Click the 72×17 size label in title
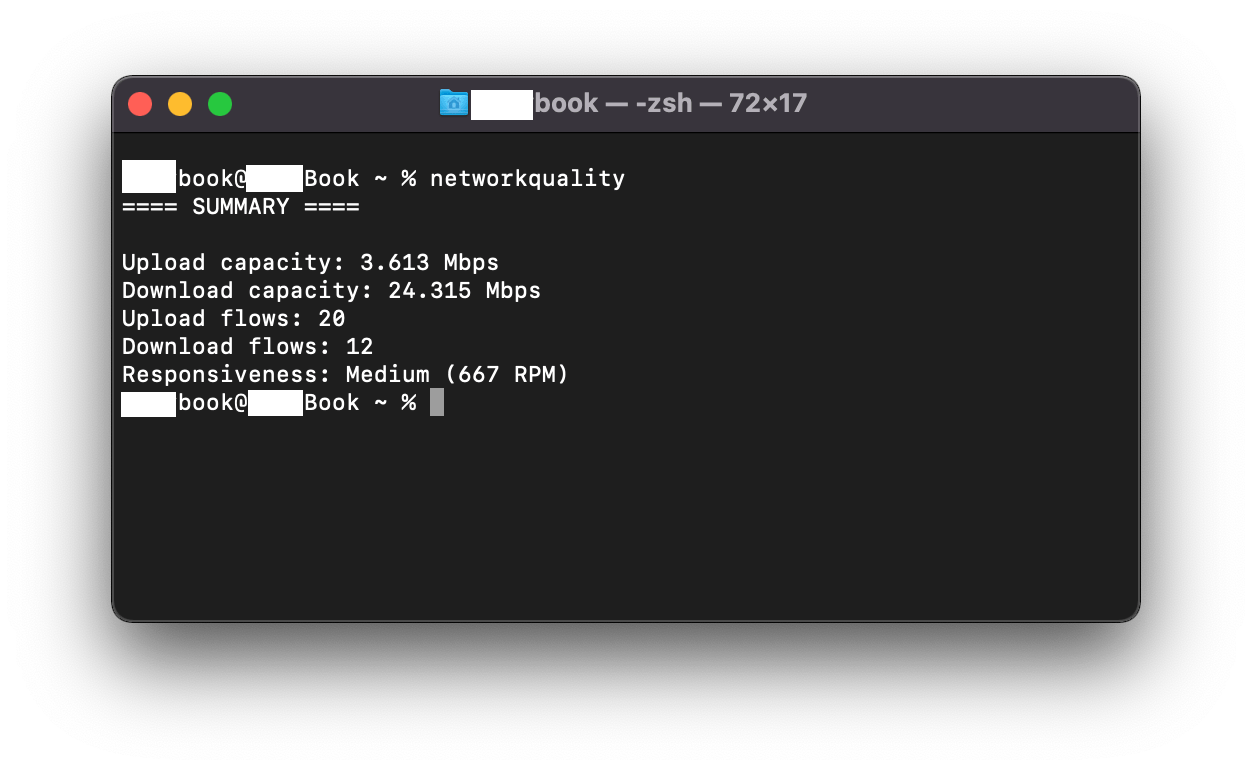 [x=768, y=103]
